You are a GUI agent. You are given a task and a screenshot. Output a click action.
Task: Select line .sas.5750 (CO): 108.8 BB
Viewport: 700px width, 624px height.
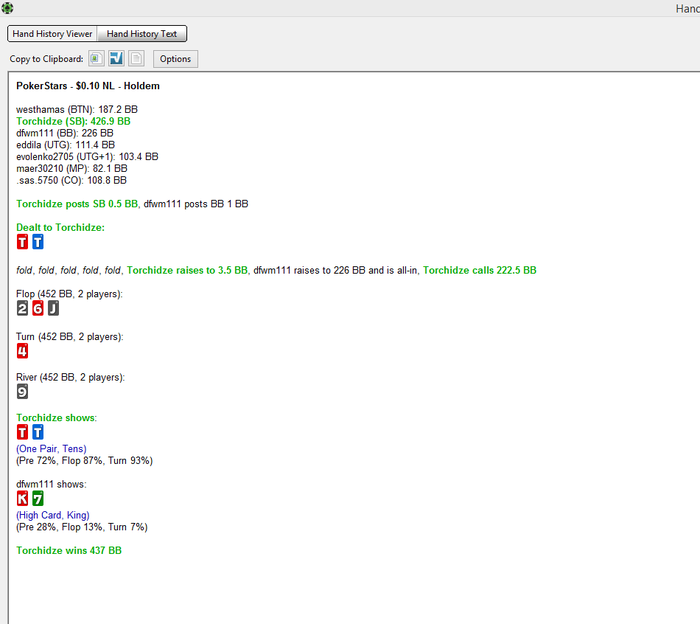click(71, 180)
